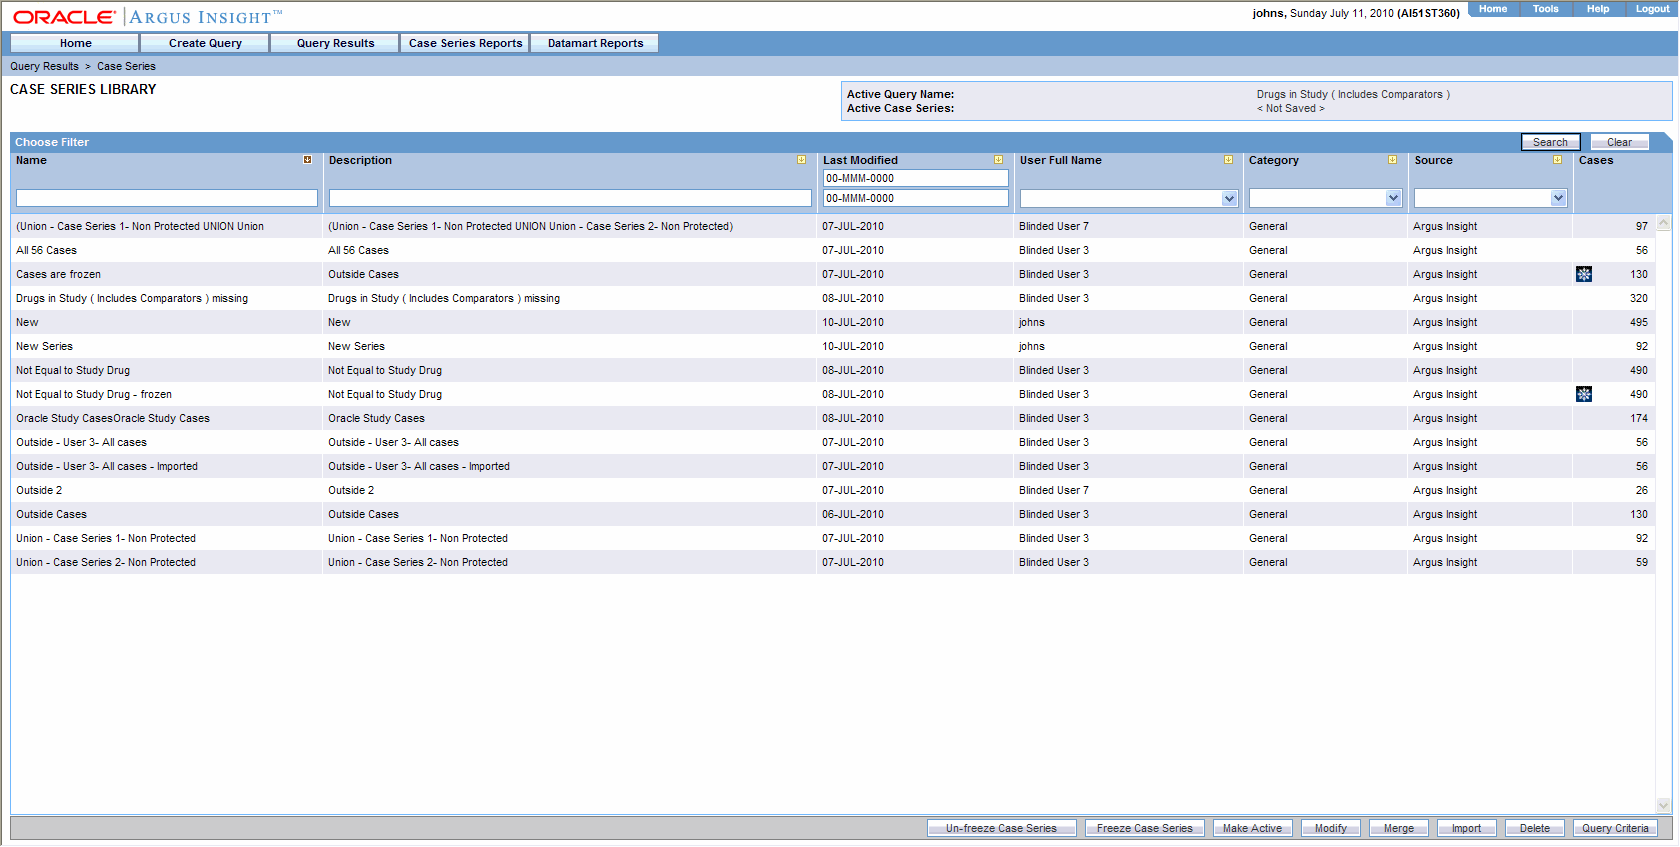Image resolution: width=1680 pixels, height=847 pixels.
Task: Select the 'Cases are frozen' case series name
Action: click(58, 274)
